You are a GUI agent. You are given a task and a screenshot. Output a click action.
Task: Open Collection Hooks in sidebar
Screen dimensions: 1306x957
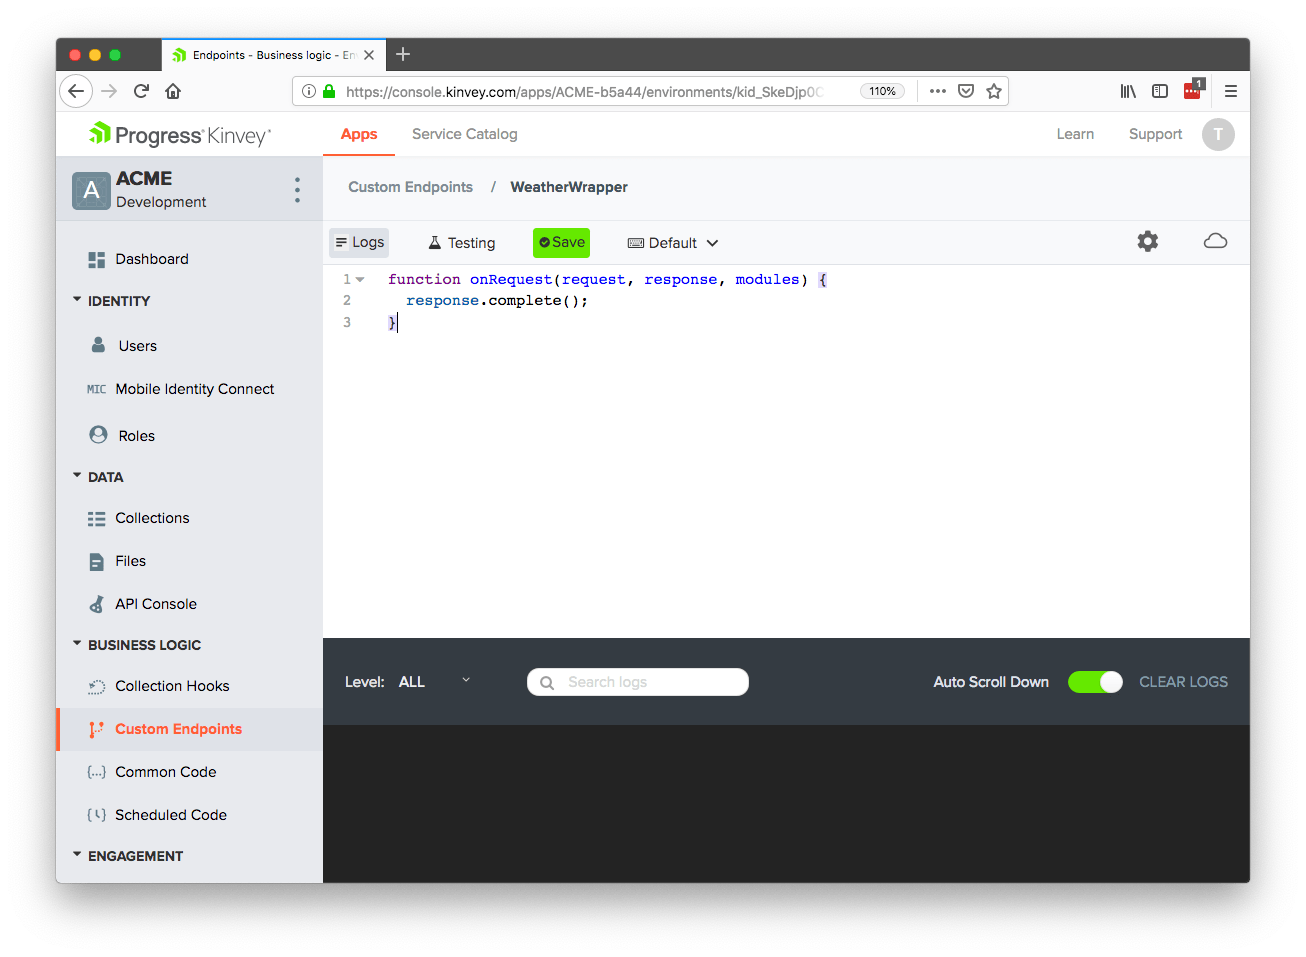pyautogui.click(x=172, y=686)
